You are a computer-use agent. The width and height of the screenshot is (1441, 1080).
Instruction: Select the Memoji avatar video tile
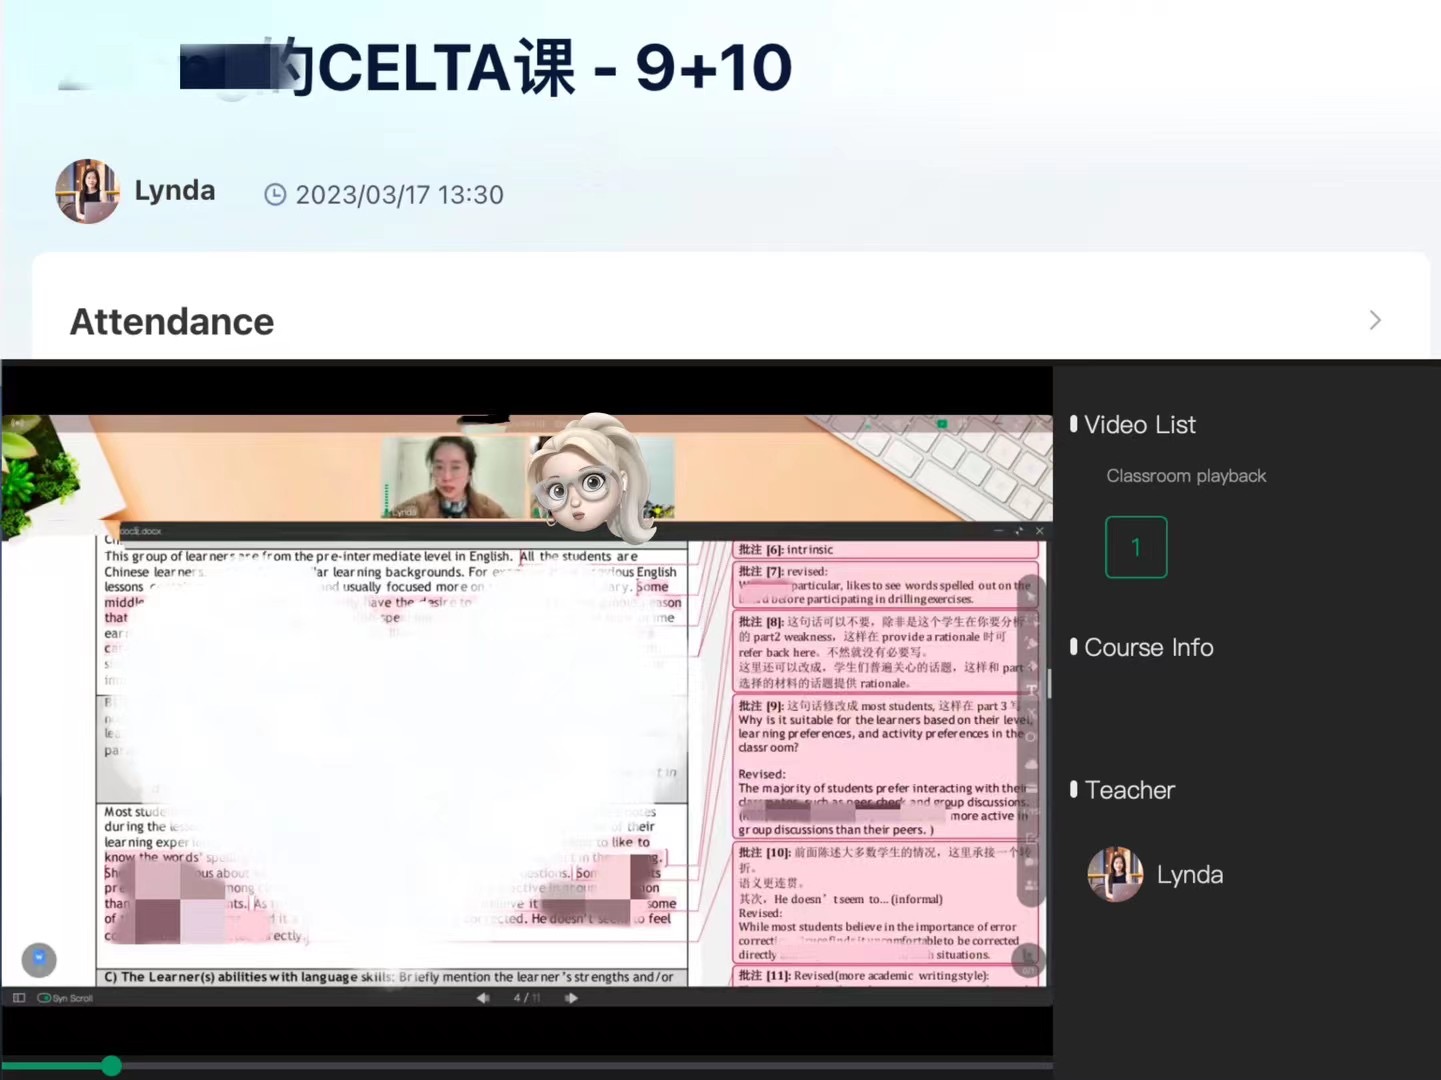[x=602, y=477]
